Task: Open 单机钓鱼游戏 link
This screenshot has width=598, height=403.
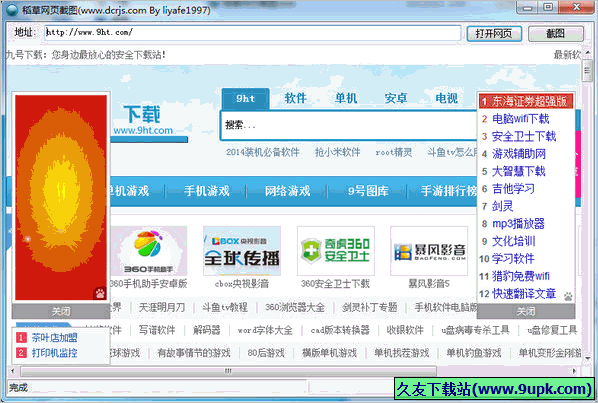Action: 474,353
